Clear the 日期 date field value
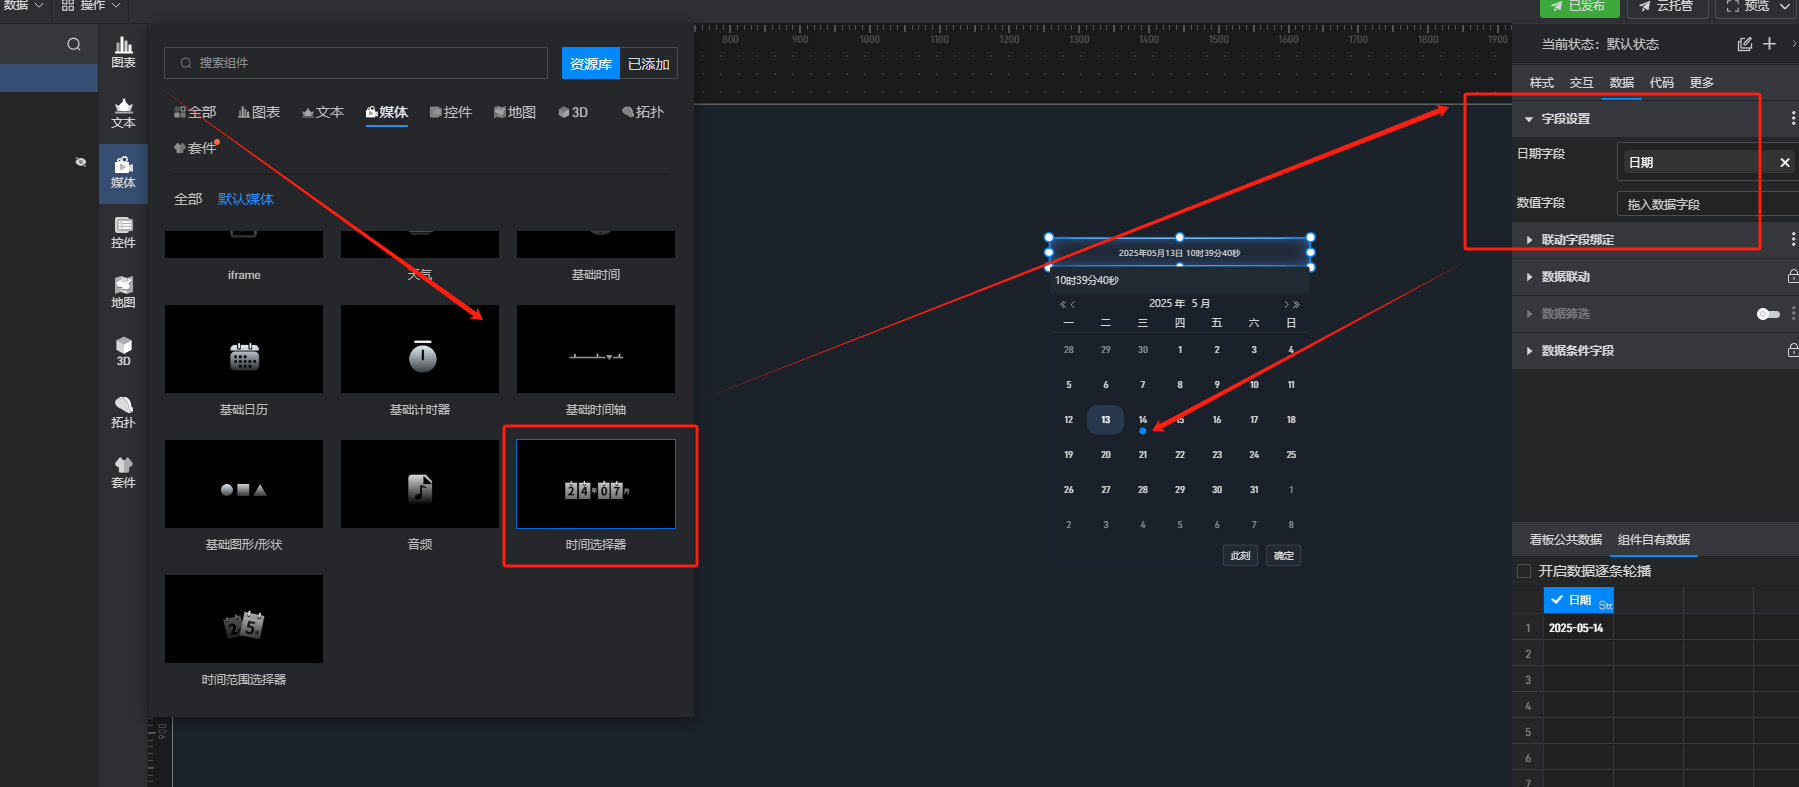1799x787 pixels. (x=1784, y=162)
